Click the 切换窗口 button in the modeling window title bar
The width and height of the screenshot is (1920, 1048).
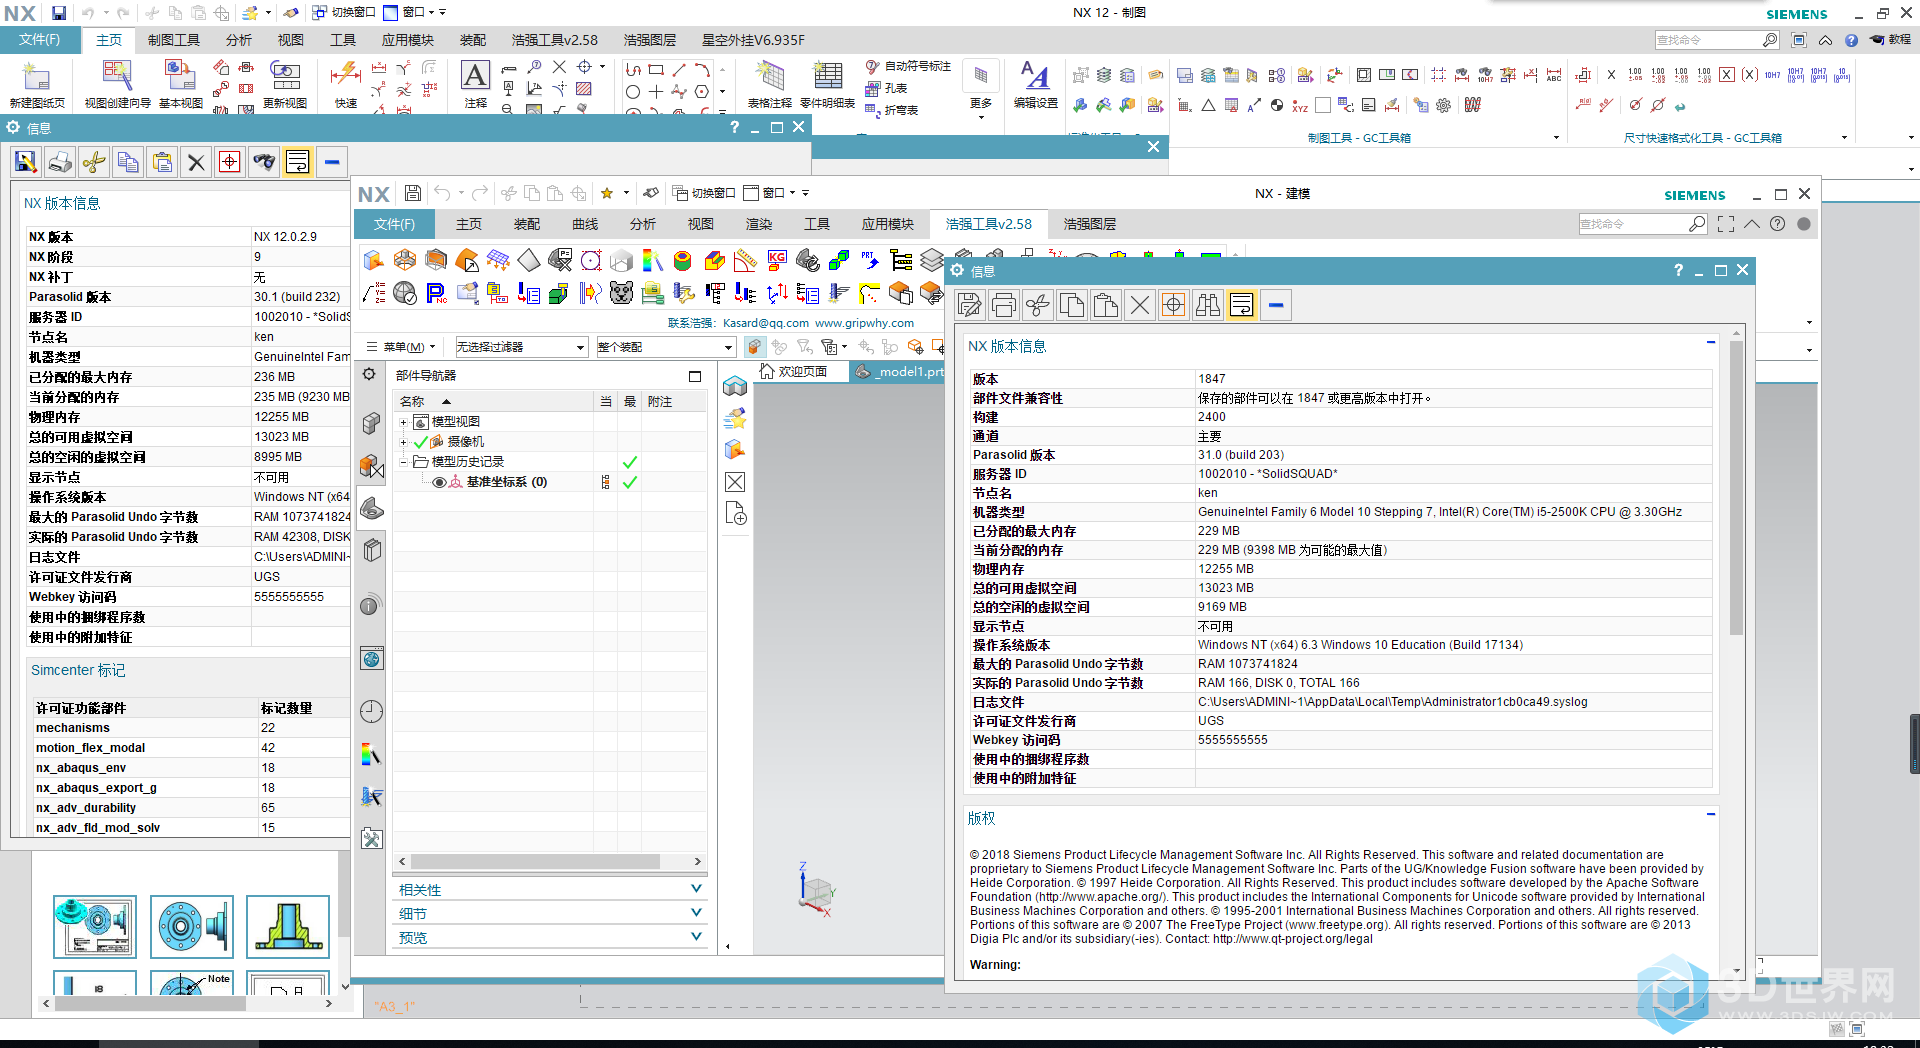point(705,193)
